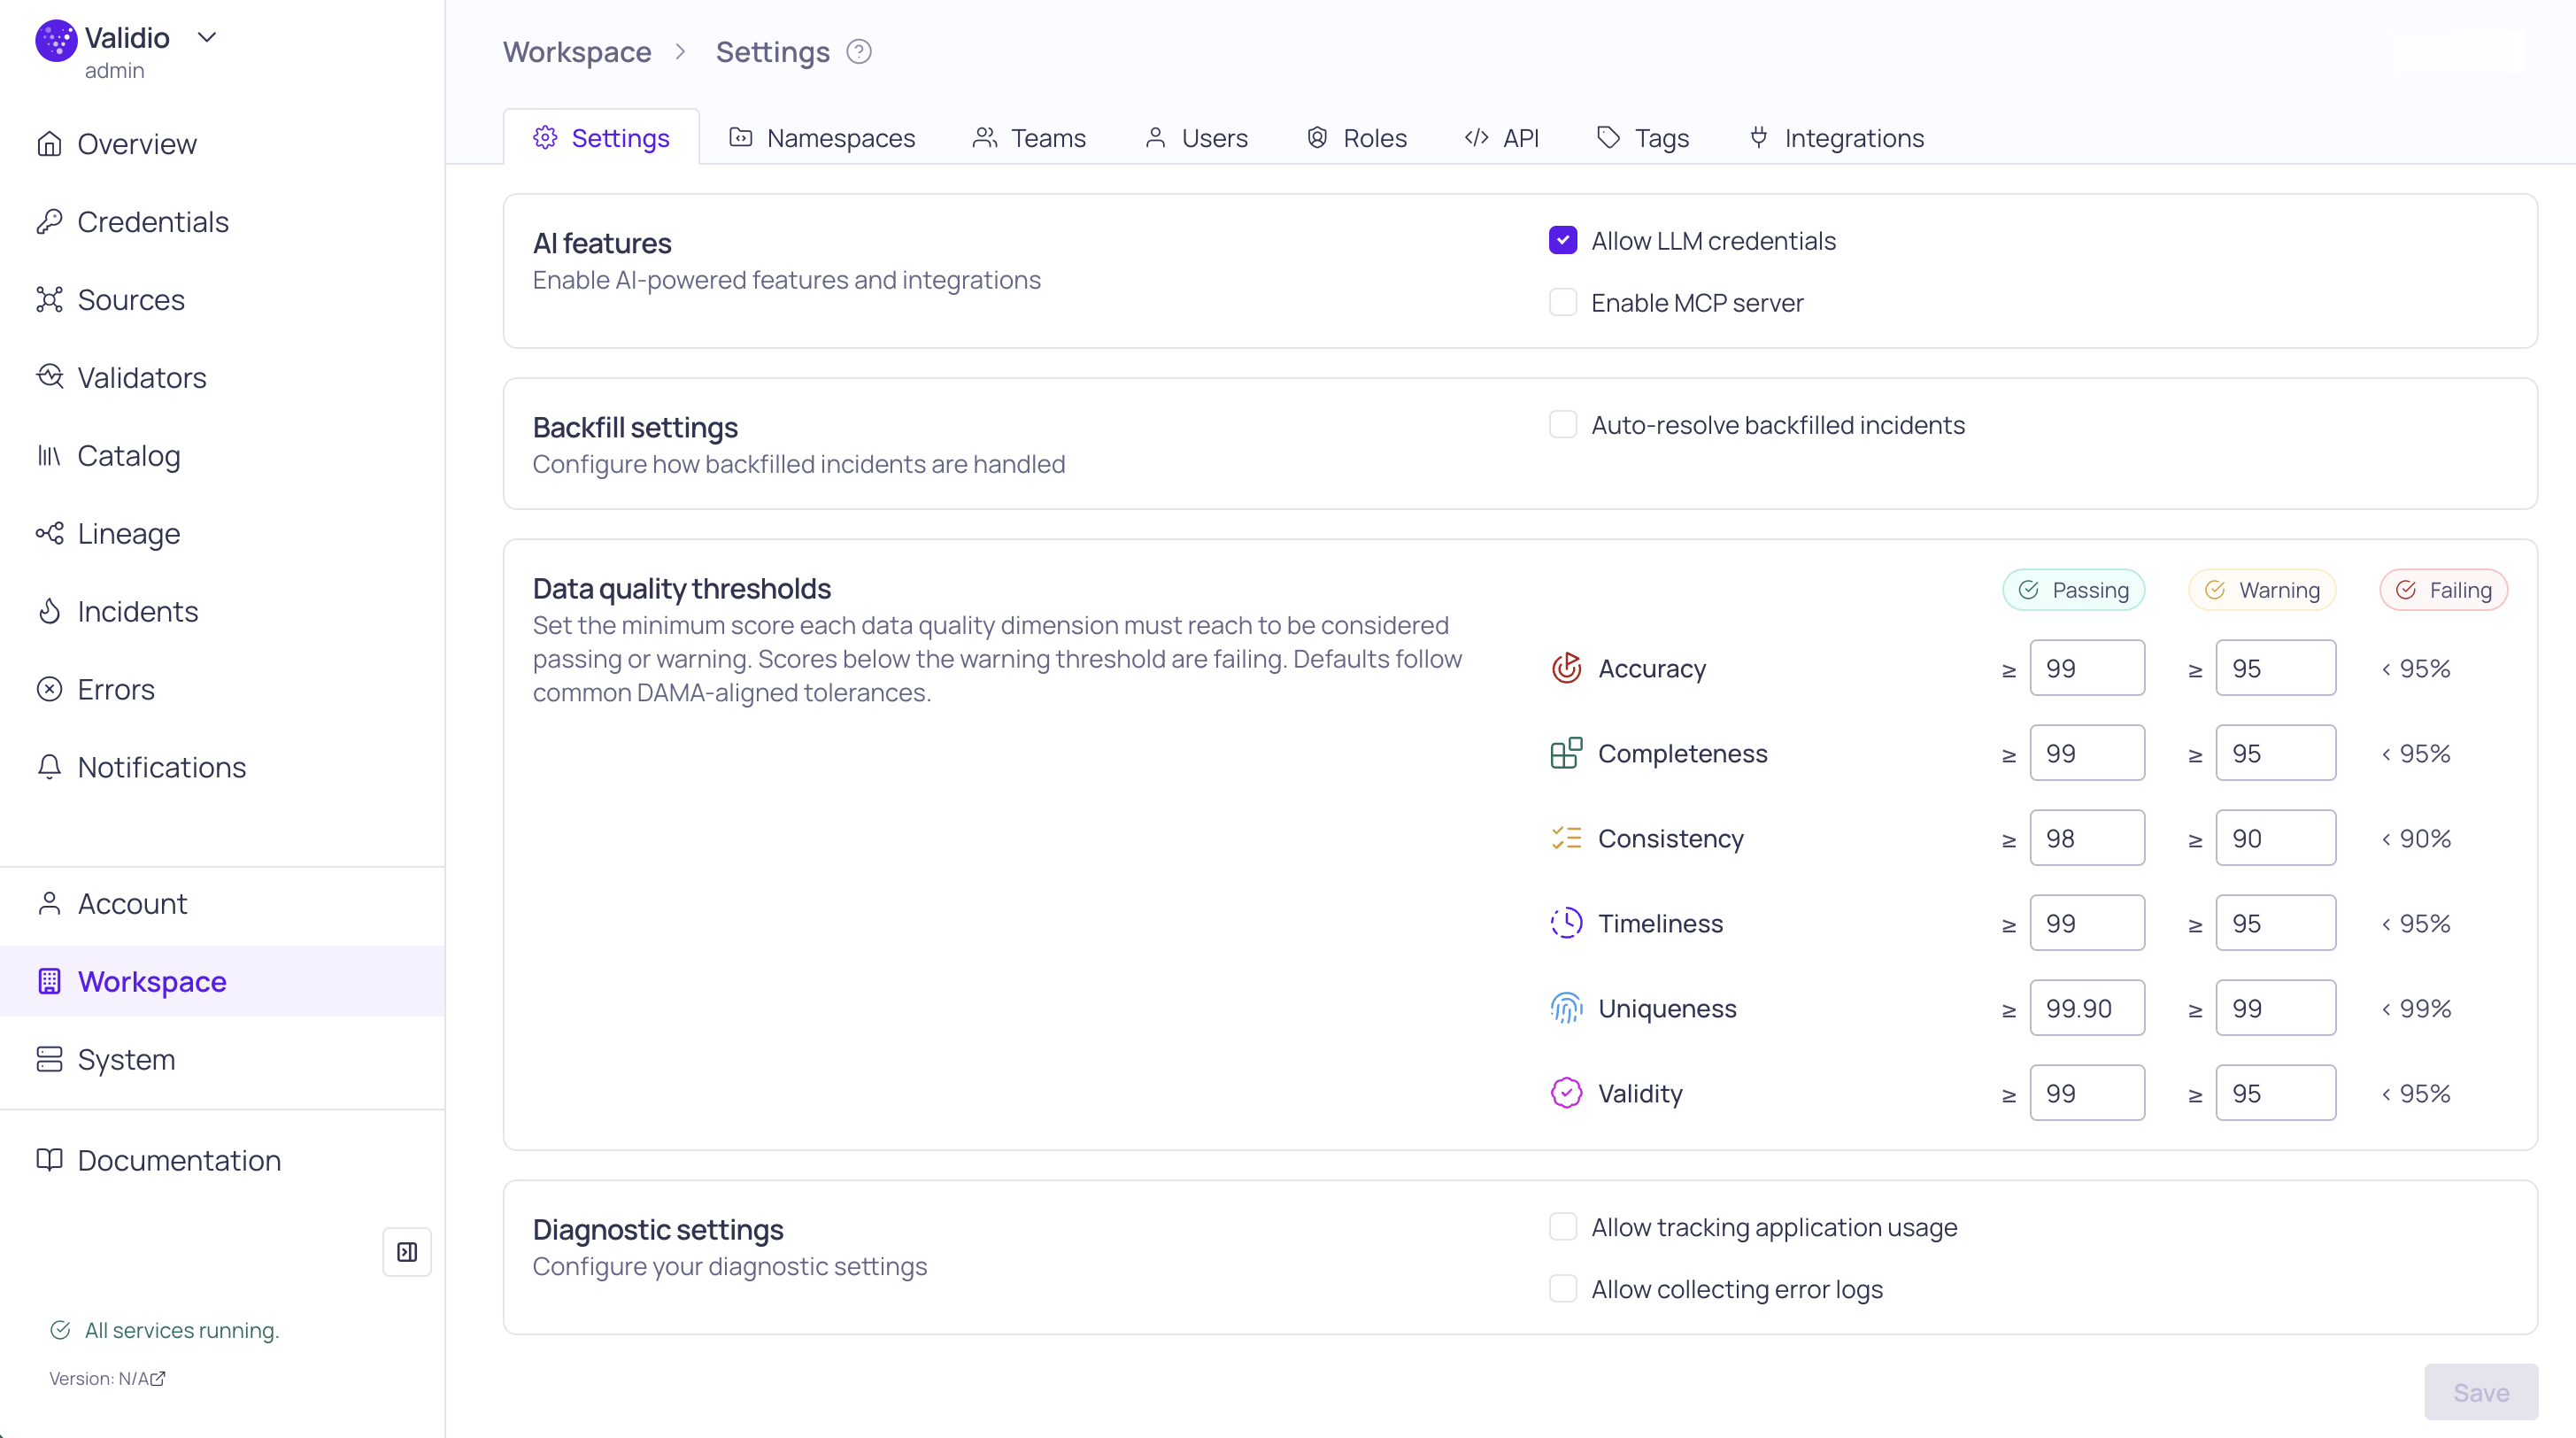Switch to the Roles tab
The image size is (2576, 1438).
coord(1357,138)
